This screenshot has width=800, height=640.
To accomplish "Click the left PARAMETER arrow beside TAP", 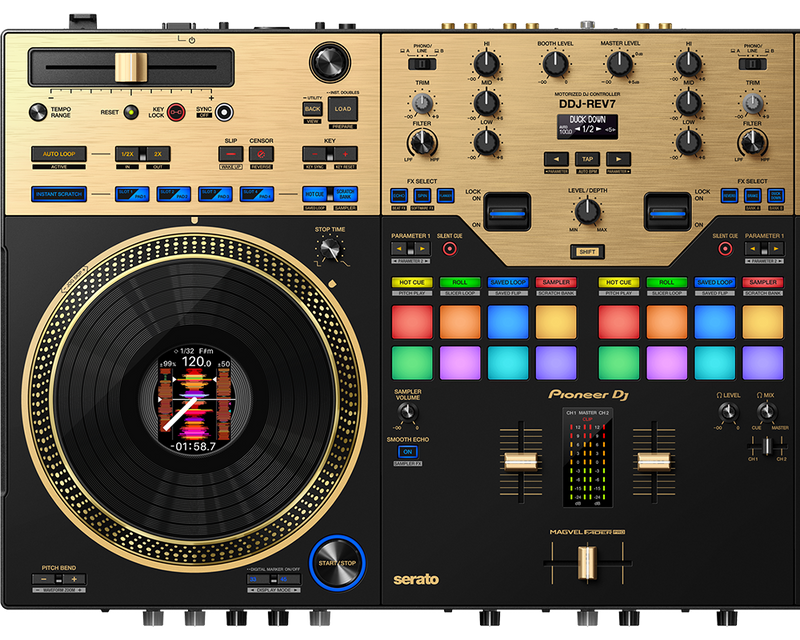I will [x=558, y=157].
